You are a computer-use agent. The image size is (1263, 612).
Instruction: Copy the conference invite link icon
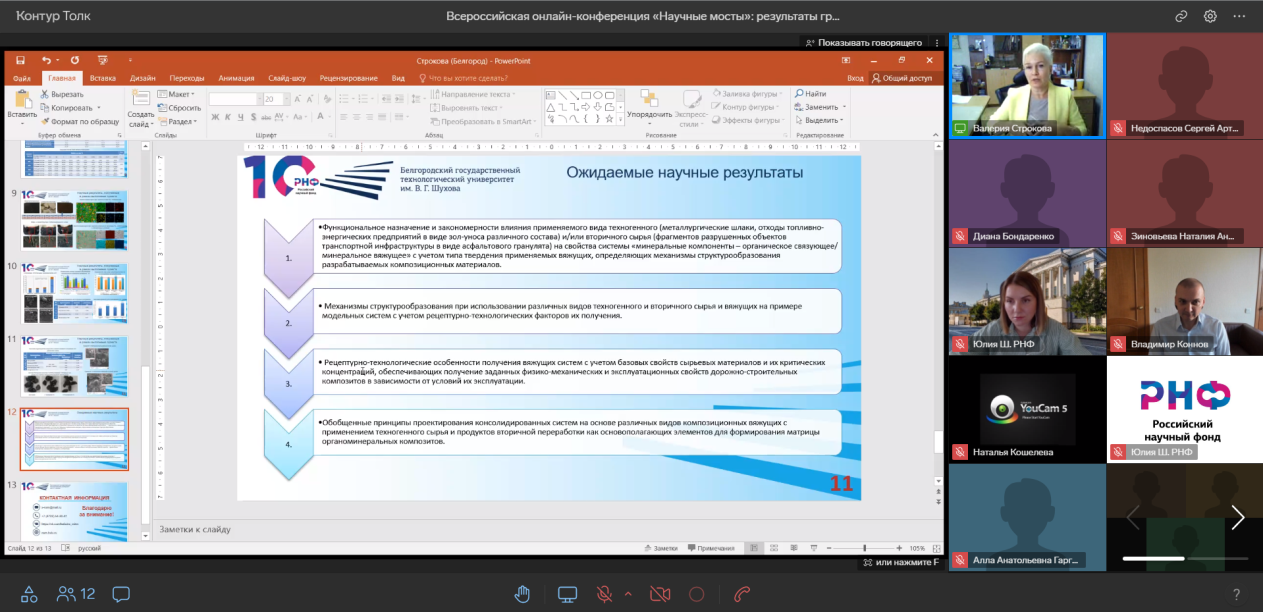click(1181, 16)
